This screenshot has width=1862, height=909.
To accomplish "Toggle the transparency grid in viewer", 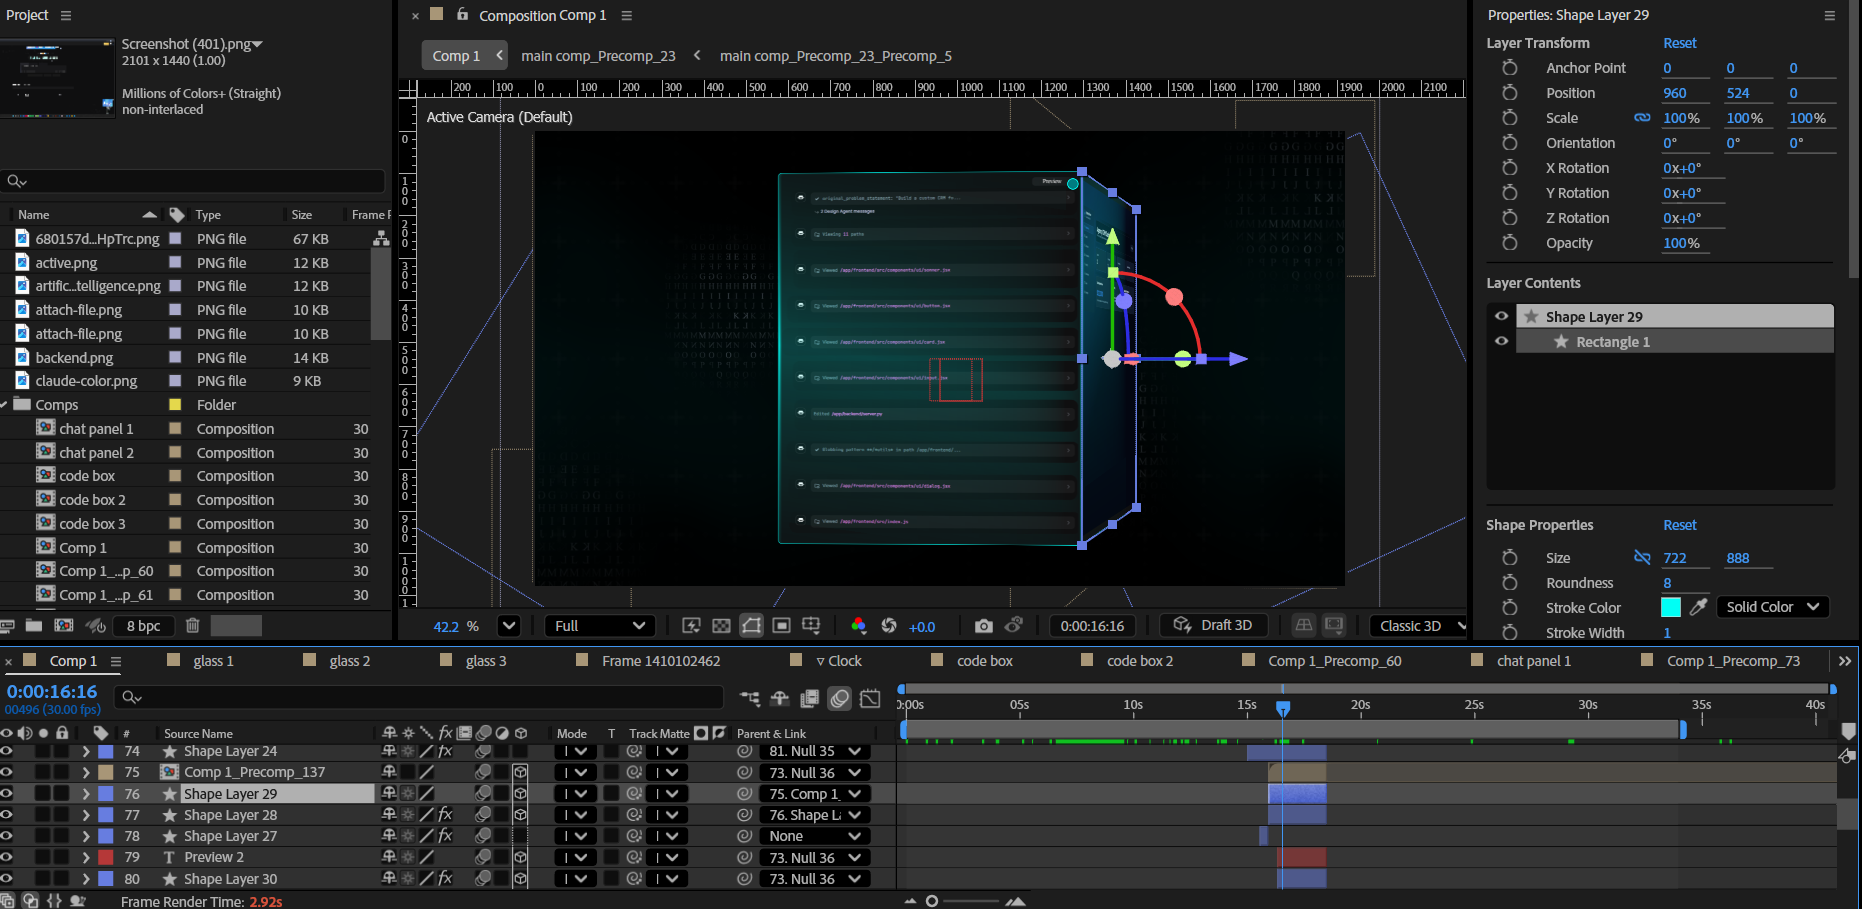I will point(721,626).
